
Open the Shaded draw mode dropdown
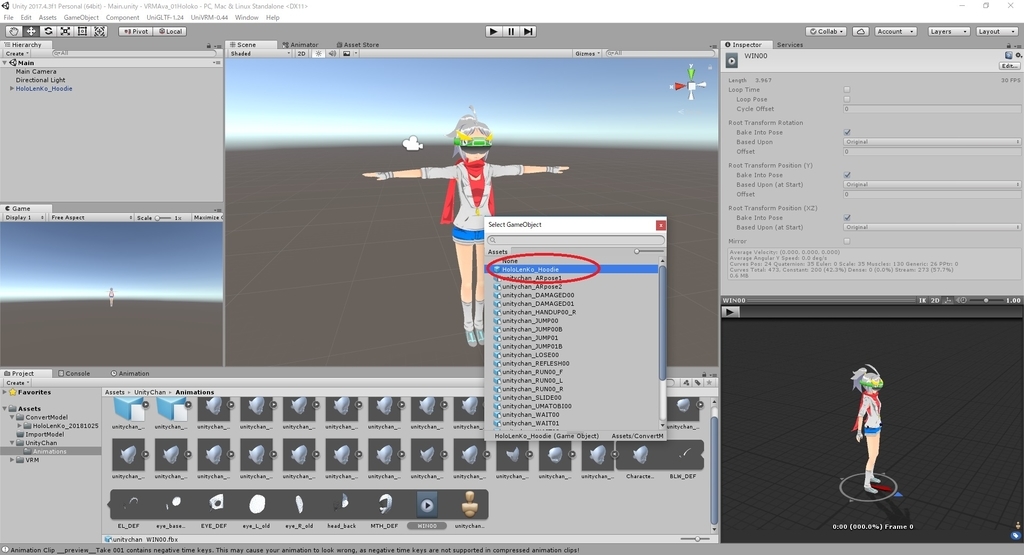pos(259,54)
